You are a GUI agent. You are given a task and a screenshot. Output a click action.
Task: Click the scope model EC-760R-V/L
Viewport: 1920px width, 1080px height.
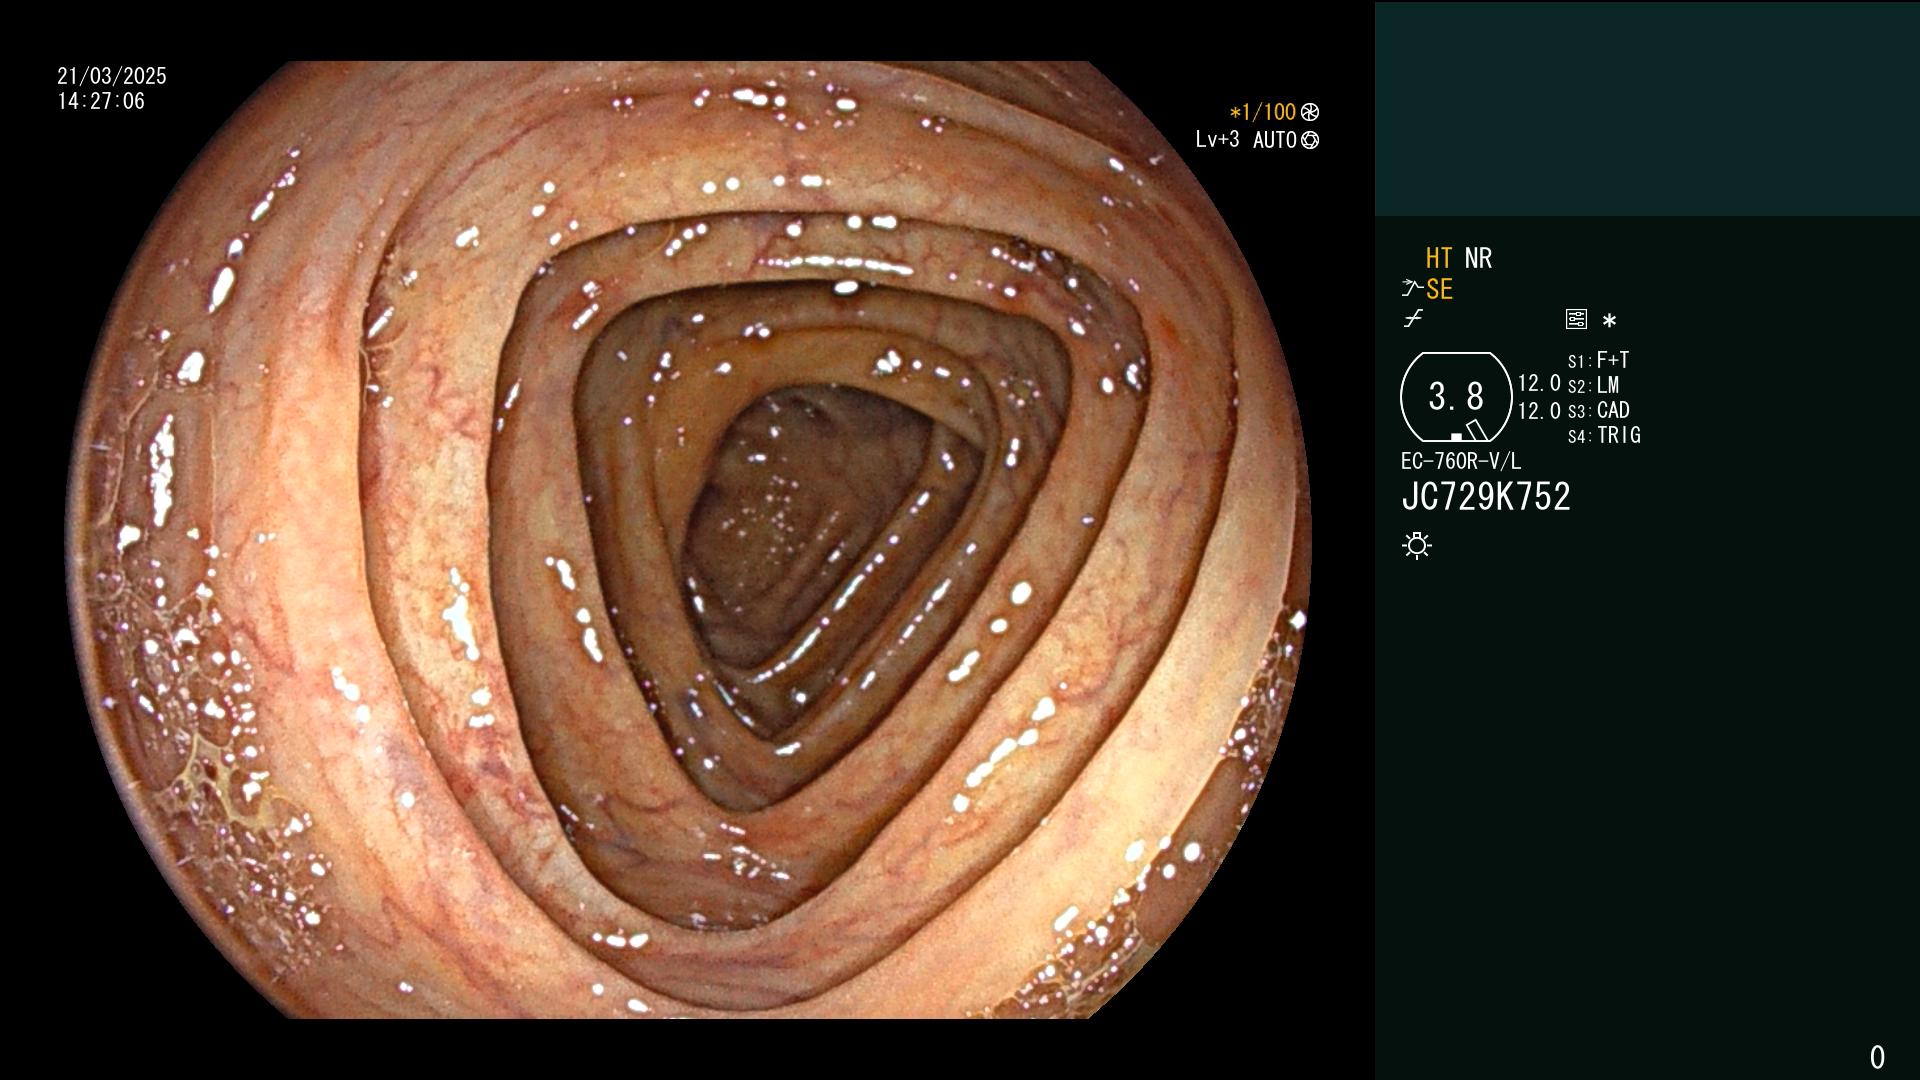click(1461, 461)
